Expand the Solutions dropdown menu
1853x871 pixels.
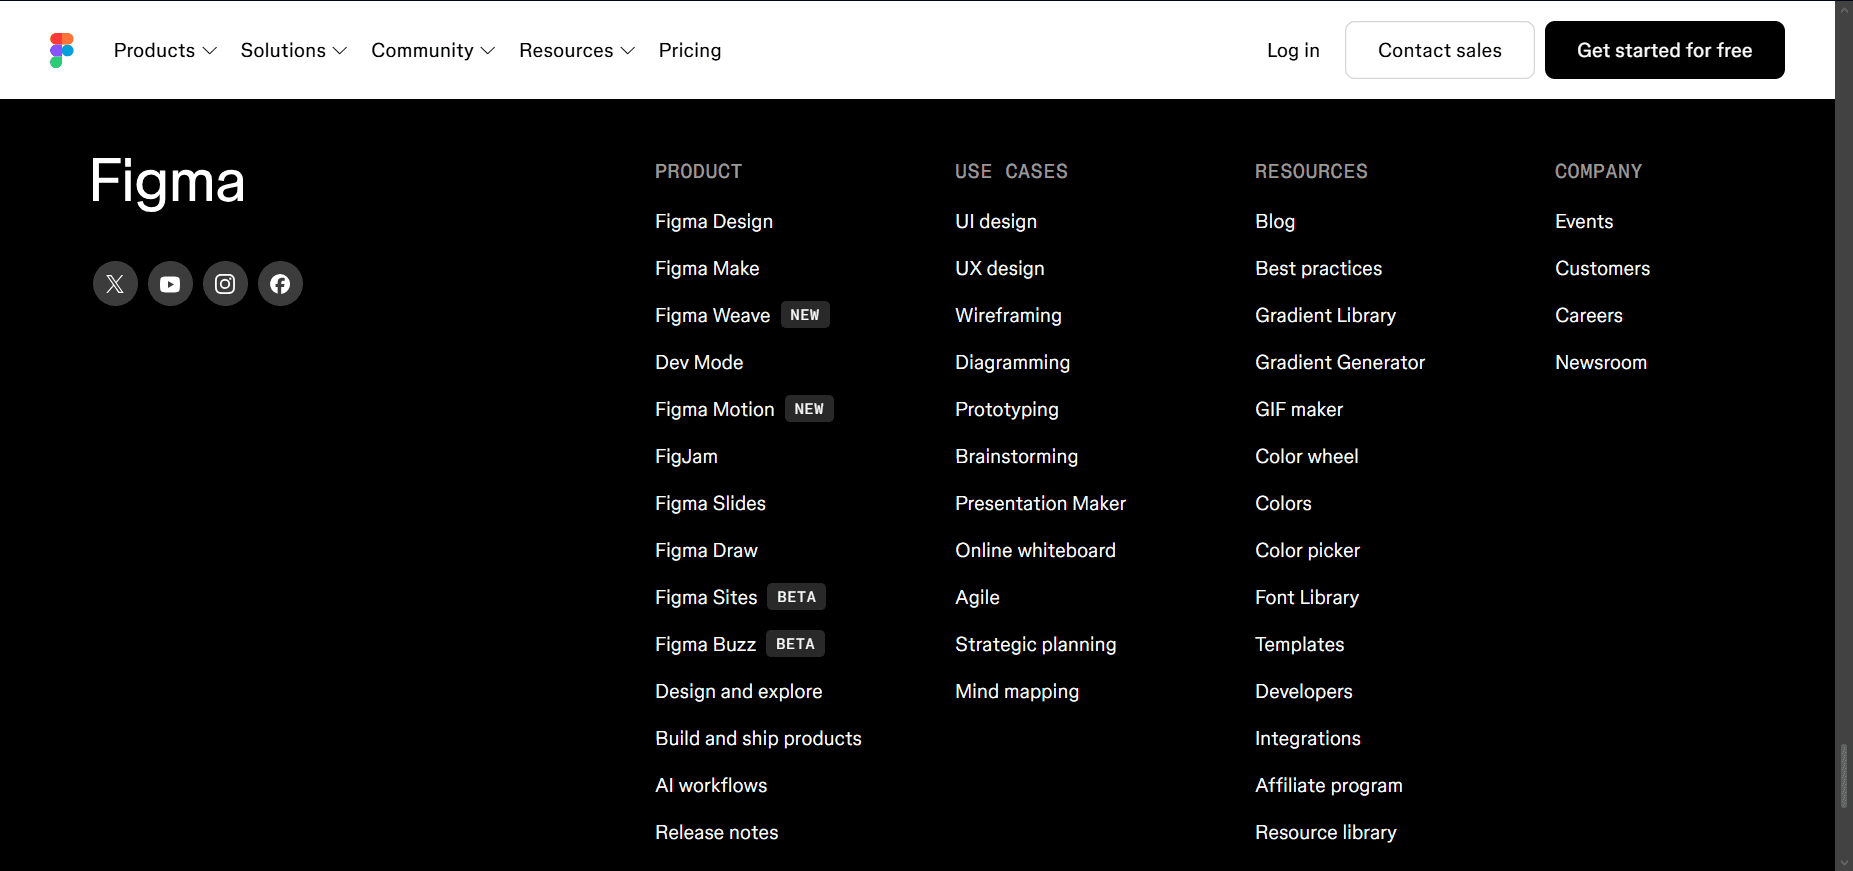294,50
